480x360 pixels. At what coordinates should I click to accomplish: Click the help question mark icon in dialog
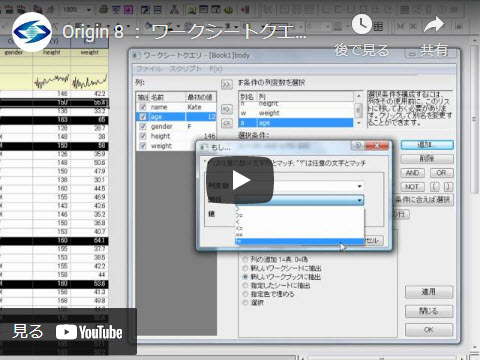pyautogui.click(x=358, y=146)
